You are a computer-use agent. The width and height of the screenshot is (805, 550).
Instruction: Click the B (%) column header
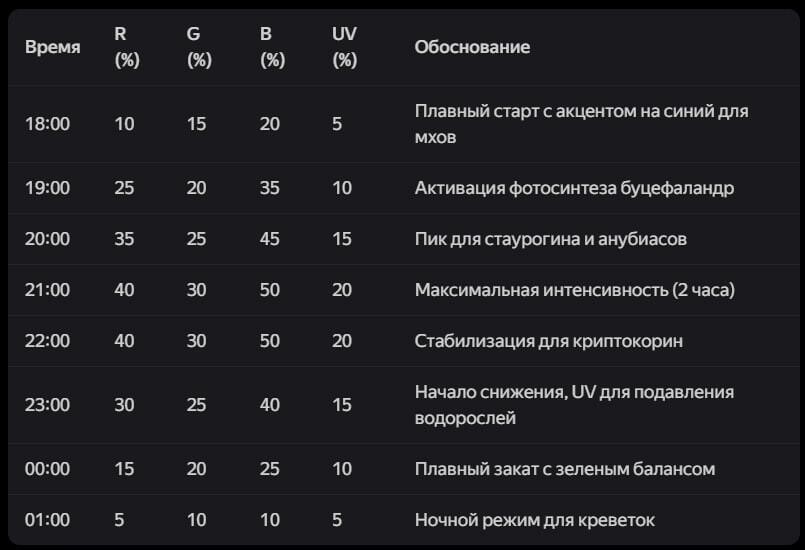click(272, 47)
